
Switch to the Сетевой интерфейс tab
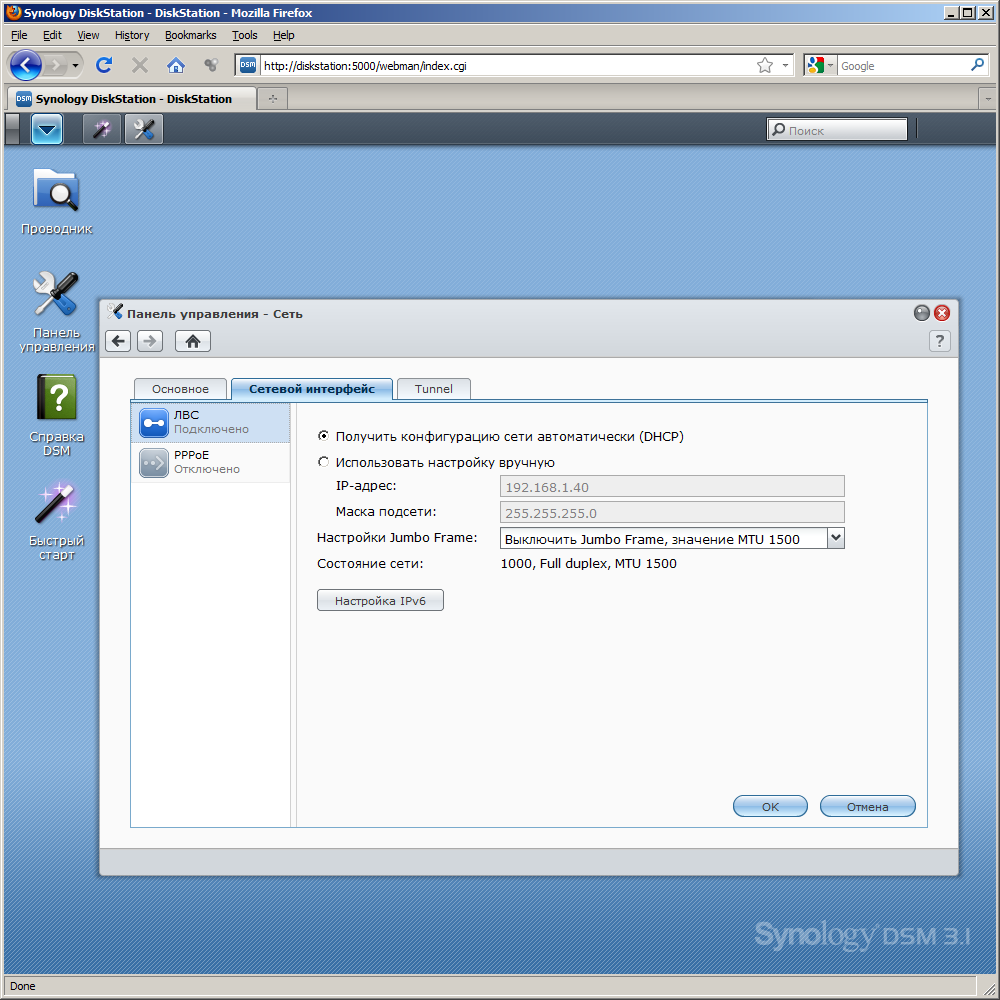pos(312,388)
